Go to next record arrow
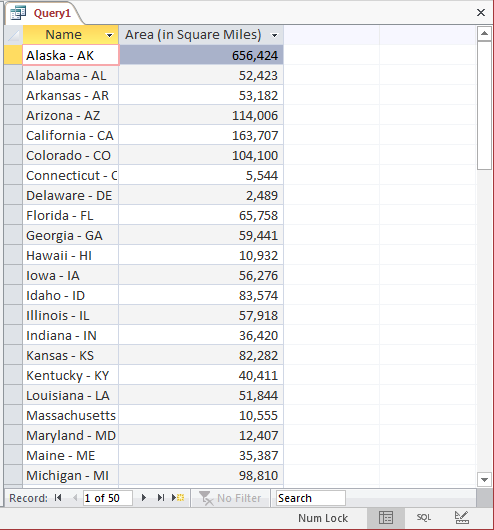The image size is (494, 530). pyautogui.click(x=144, y=498)
